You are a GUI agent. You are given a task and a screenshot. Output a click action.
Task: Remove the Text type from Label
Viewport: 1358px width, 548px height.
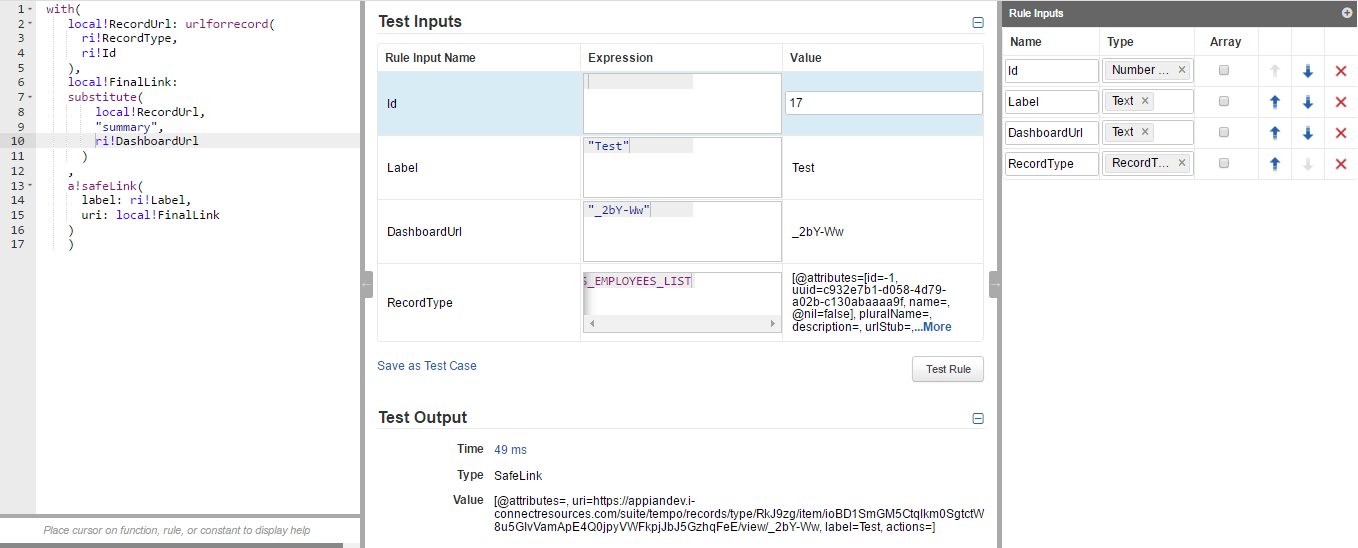(1145, 101)
